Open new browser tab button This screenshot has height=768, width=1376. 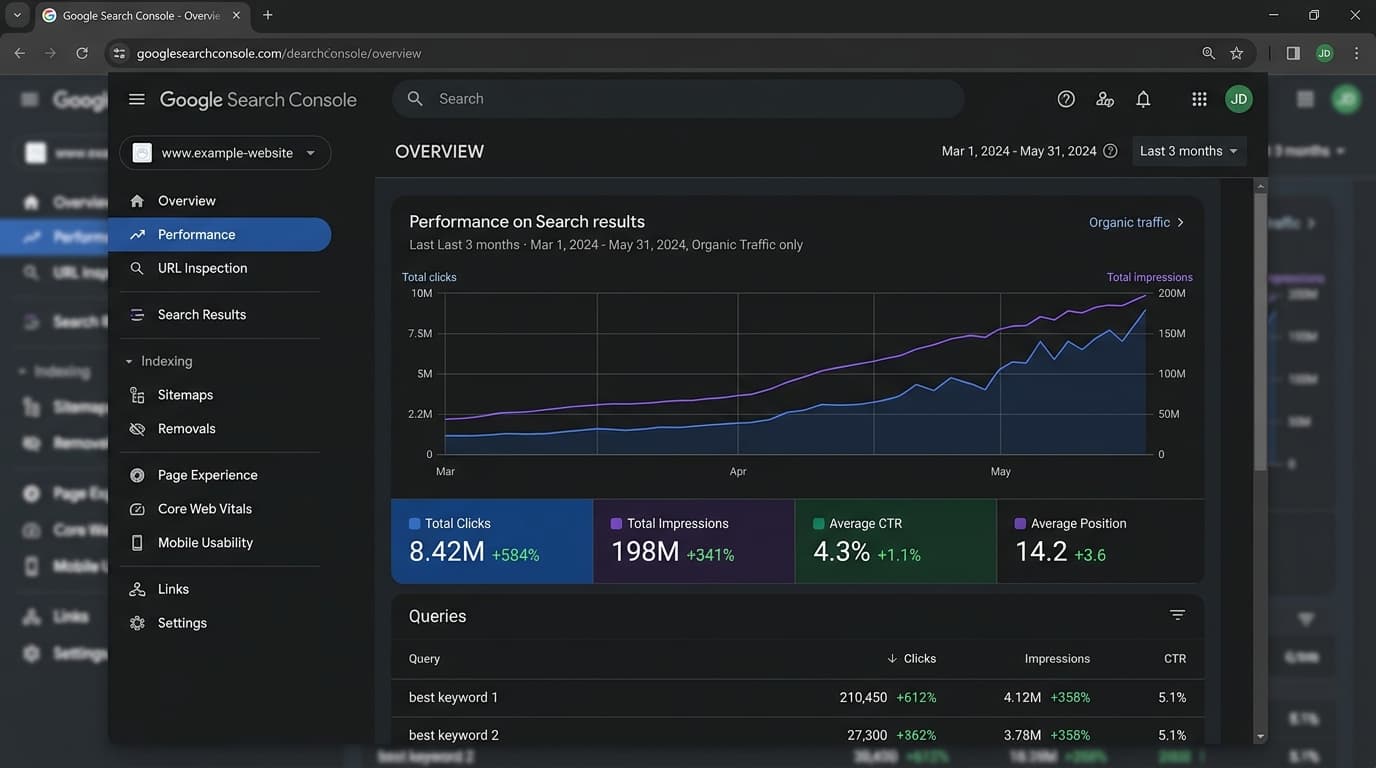pyautogui.click(x=267, y=15)
